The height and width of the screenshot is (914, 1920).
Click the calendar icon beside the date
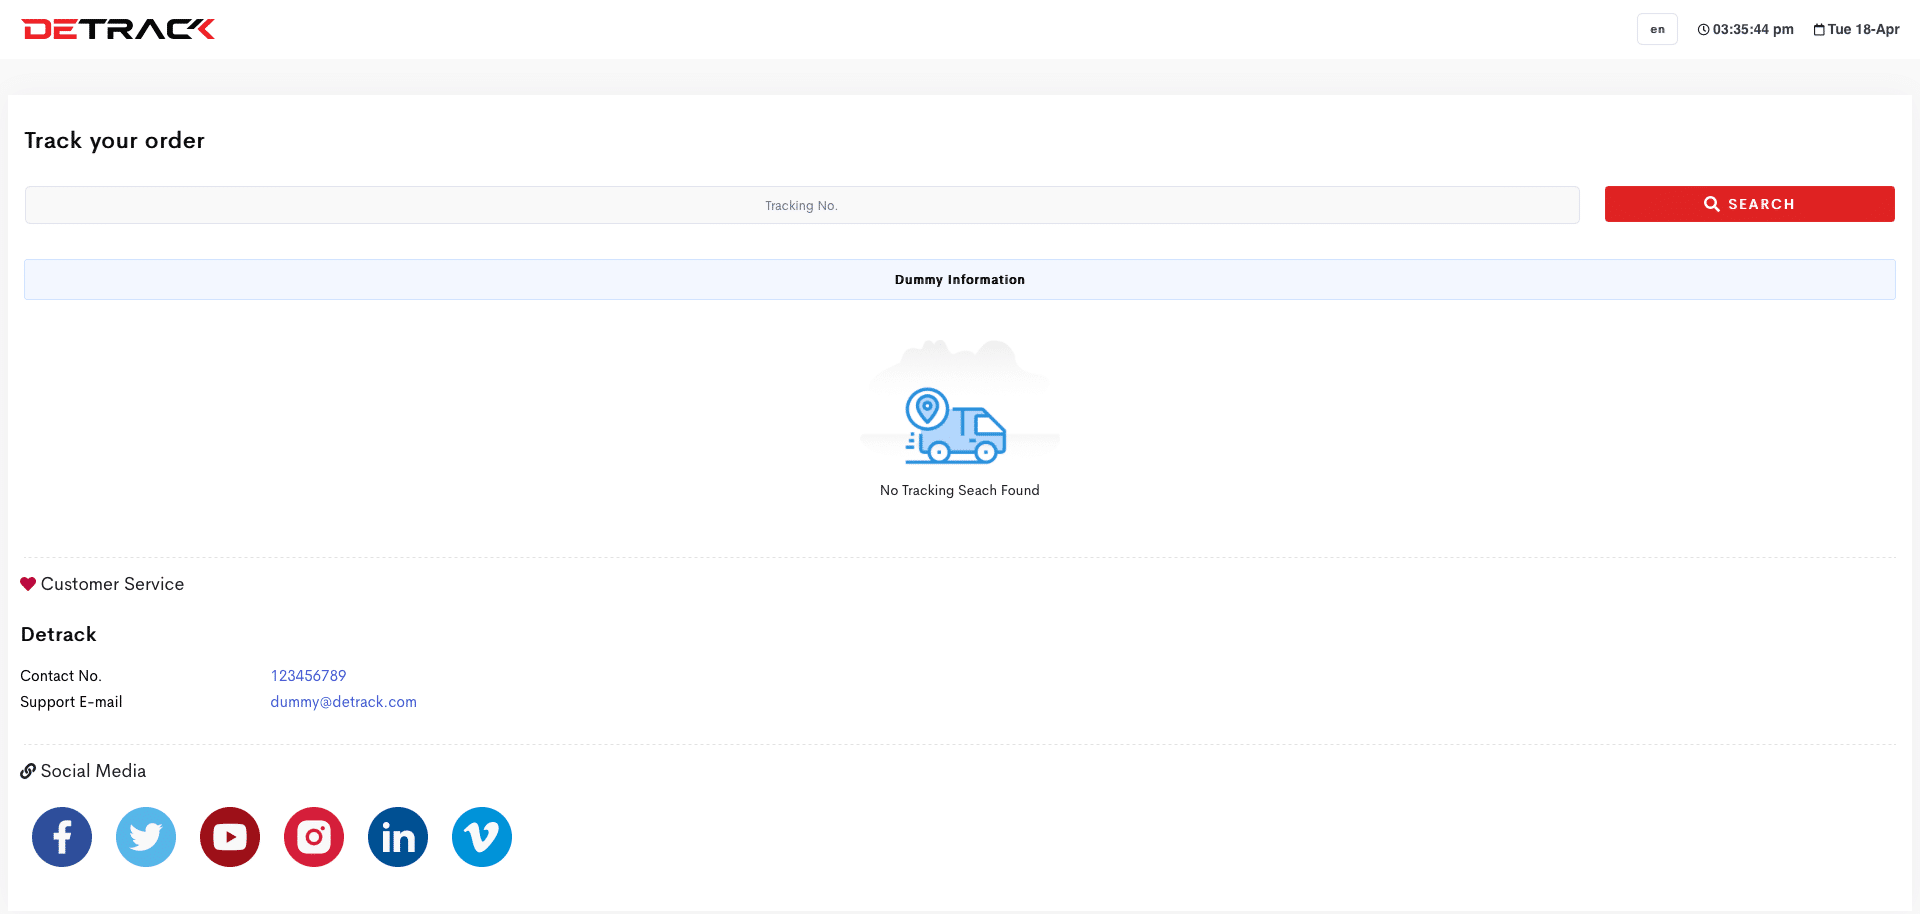(1819, 30)
